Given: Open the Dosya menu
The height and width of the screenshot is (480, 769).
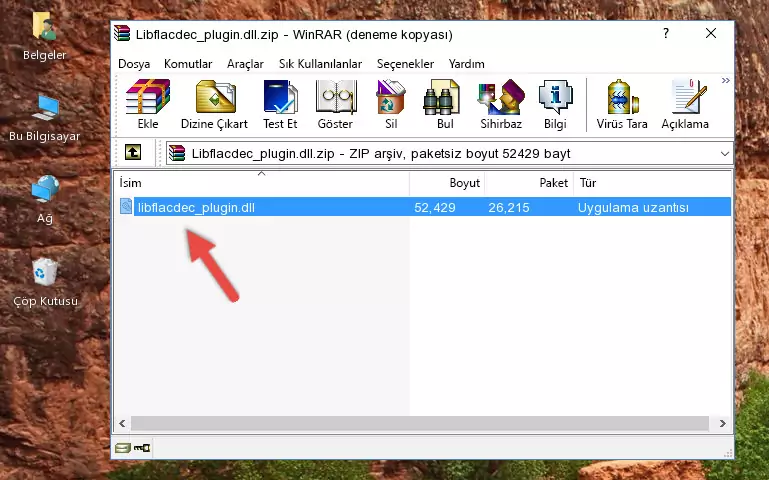Looking at the screenshot, I should click(134, 64).
